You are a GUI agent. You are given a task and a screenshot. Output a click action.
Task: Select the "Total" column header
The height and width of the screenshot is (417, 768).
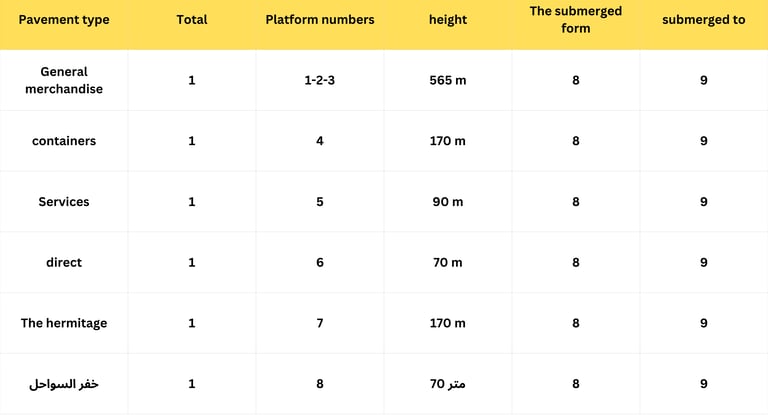(x=192, y=20)
